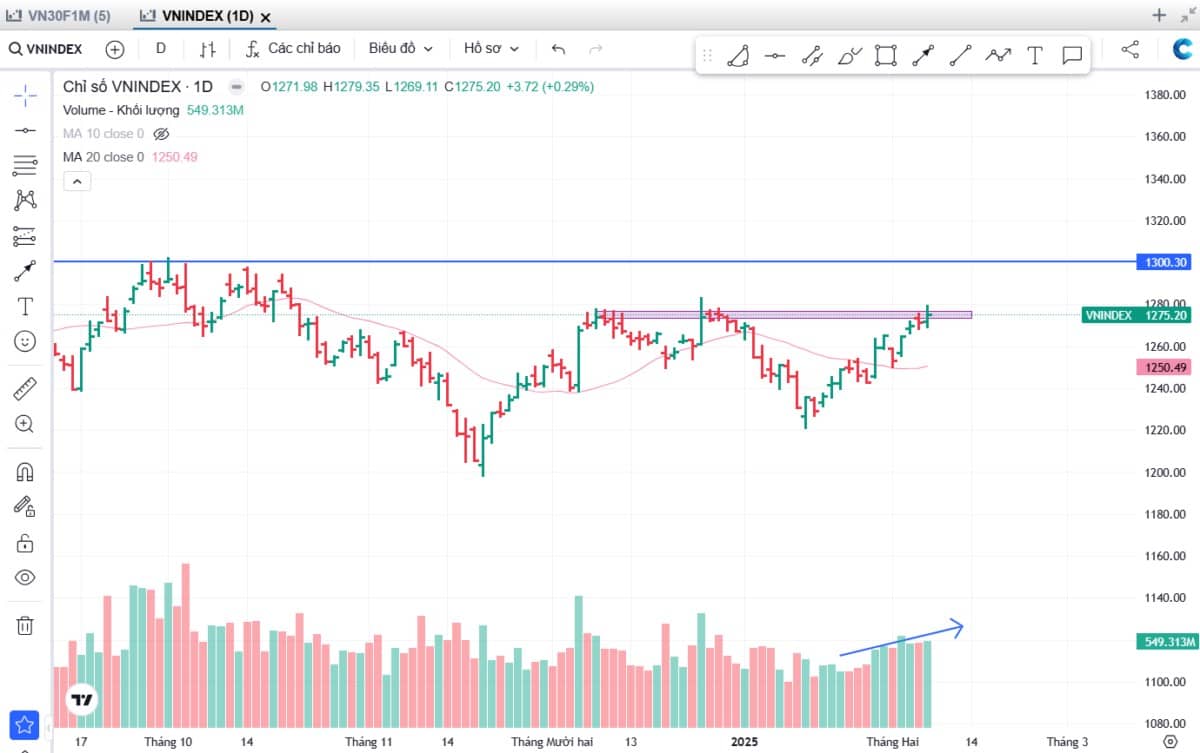Click the blue C logo button
Image resolution: width=1200 pixels, height=753 pixels.
(1183, 49)
